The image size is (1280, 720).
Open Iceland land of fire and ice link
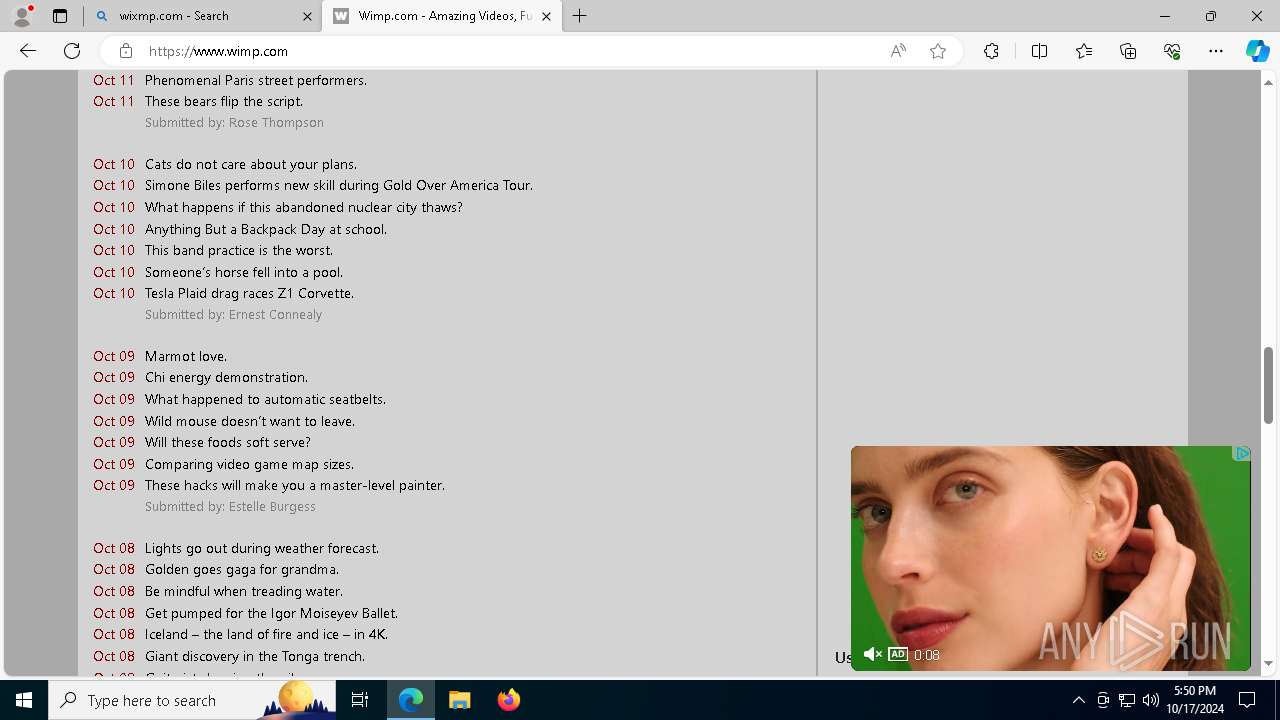point(266,634)
